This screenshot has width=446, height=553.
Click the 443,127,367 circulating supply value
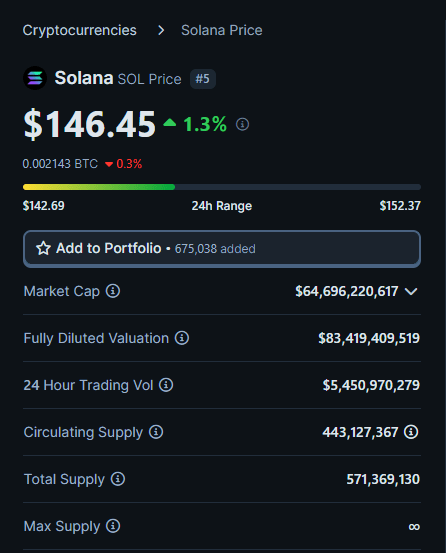pyautogui.click(x=360, y=432)
